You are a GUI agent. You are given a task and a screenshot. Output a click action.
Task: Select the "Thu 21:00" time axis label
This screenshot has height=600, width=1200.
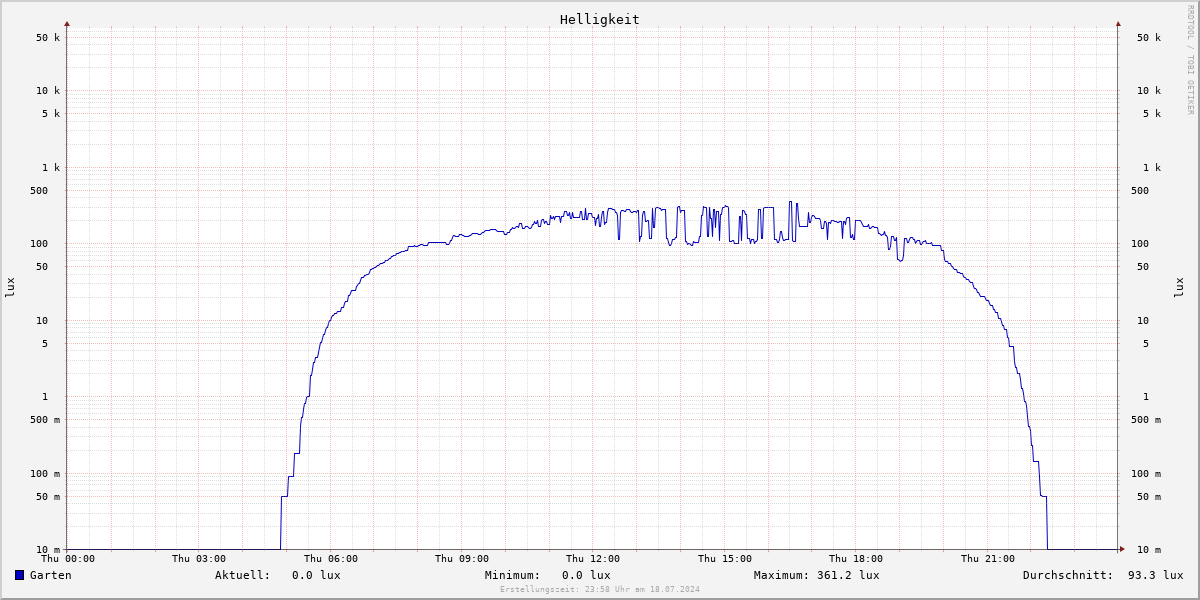point(988,559)
